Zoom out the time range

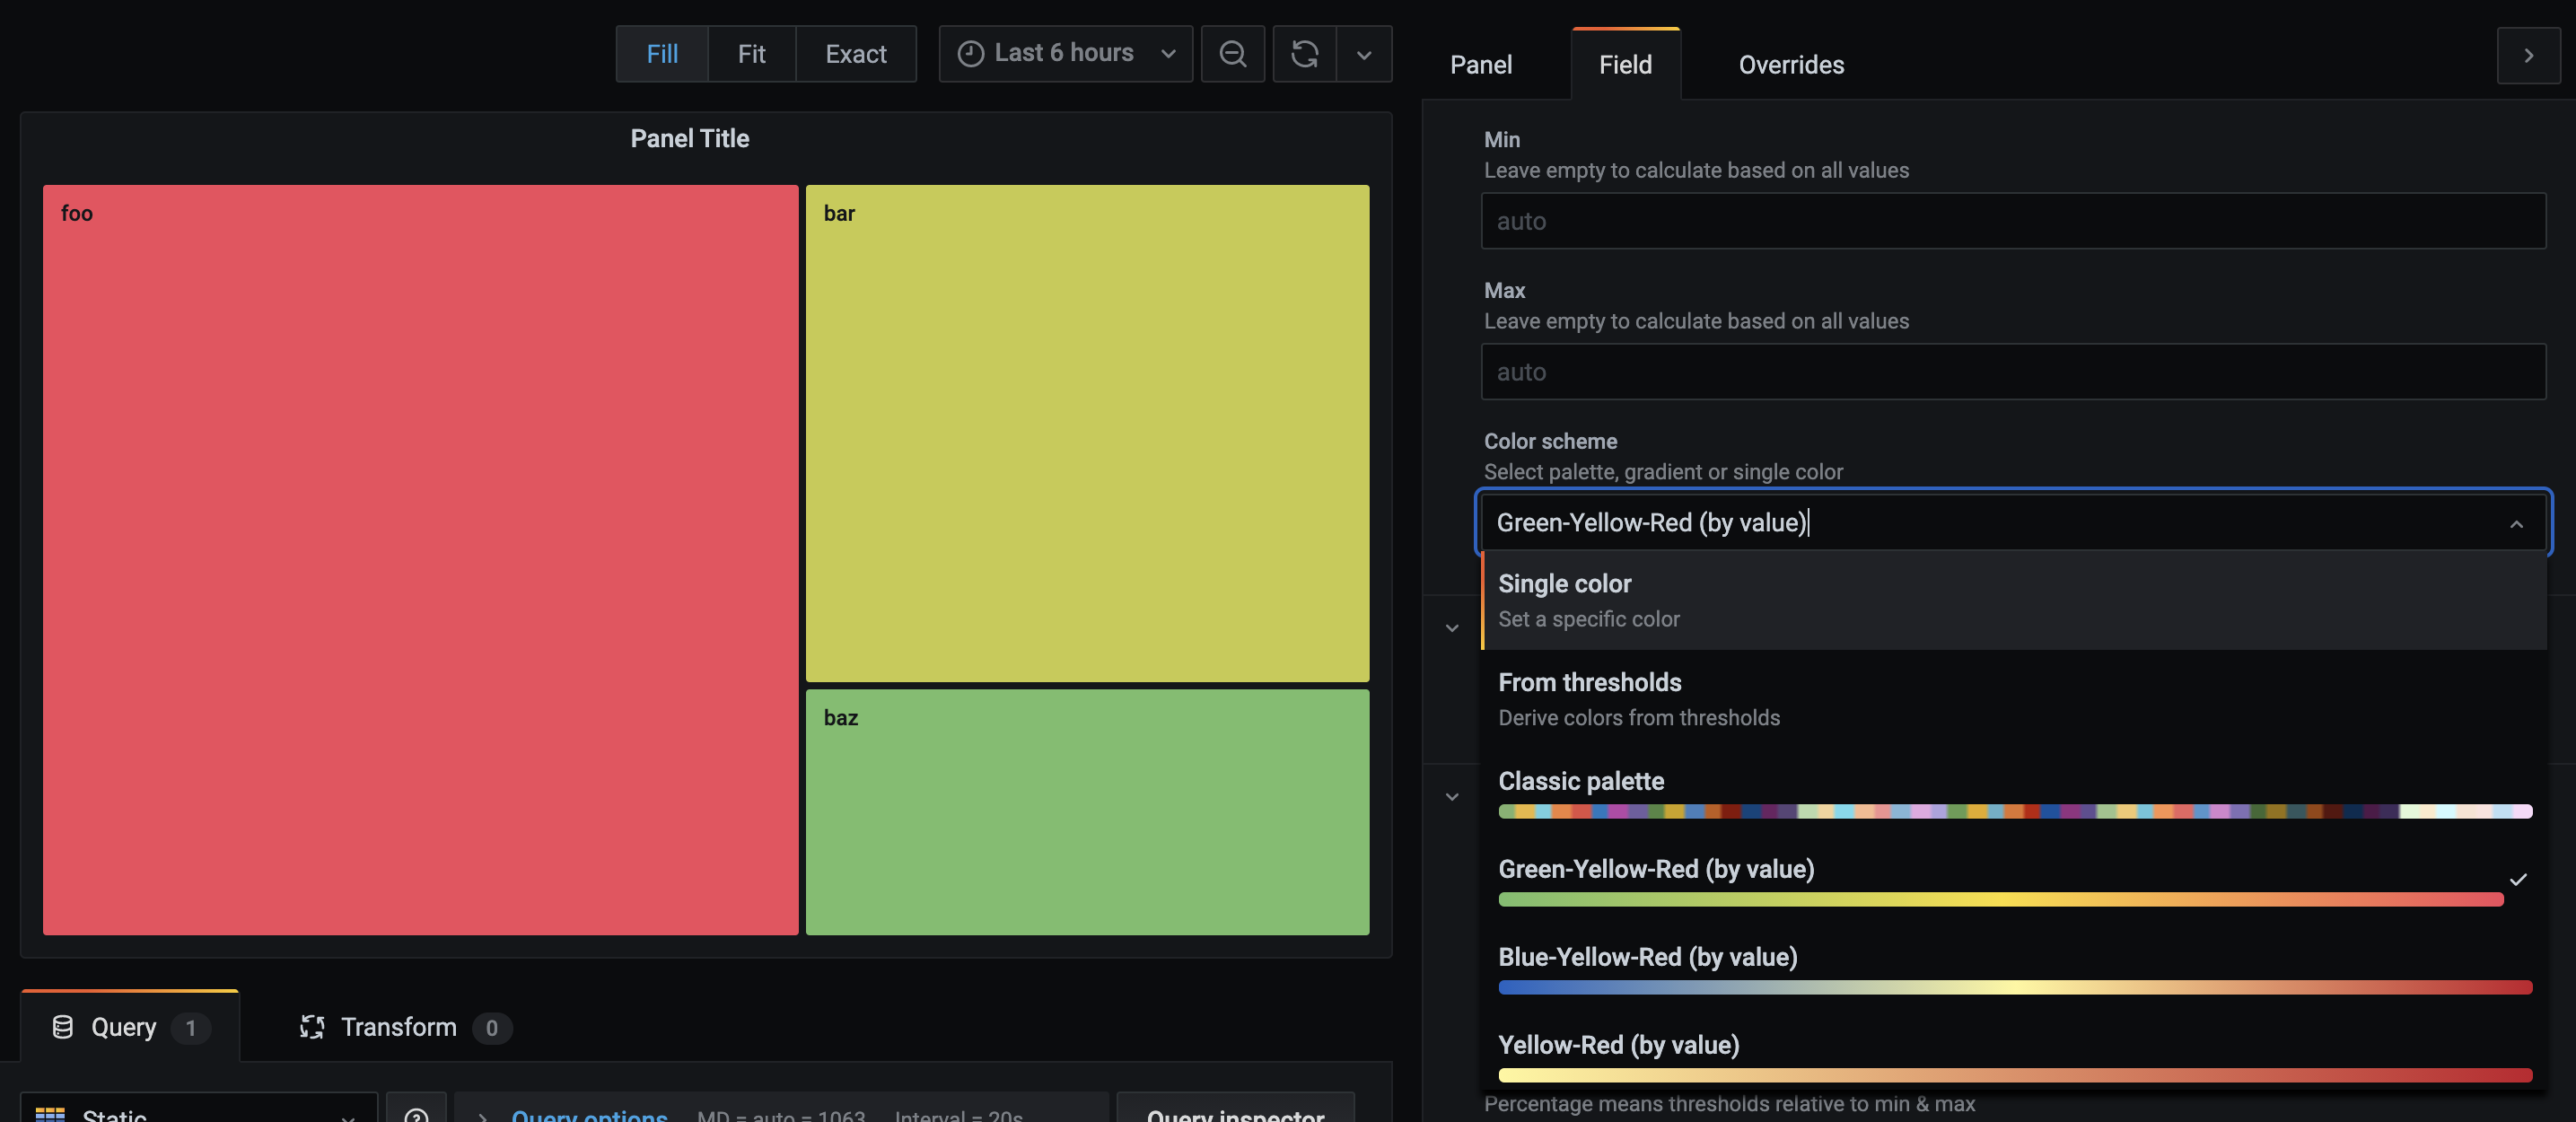[x=1233, y=54]
